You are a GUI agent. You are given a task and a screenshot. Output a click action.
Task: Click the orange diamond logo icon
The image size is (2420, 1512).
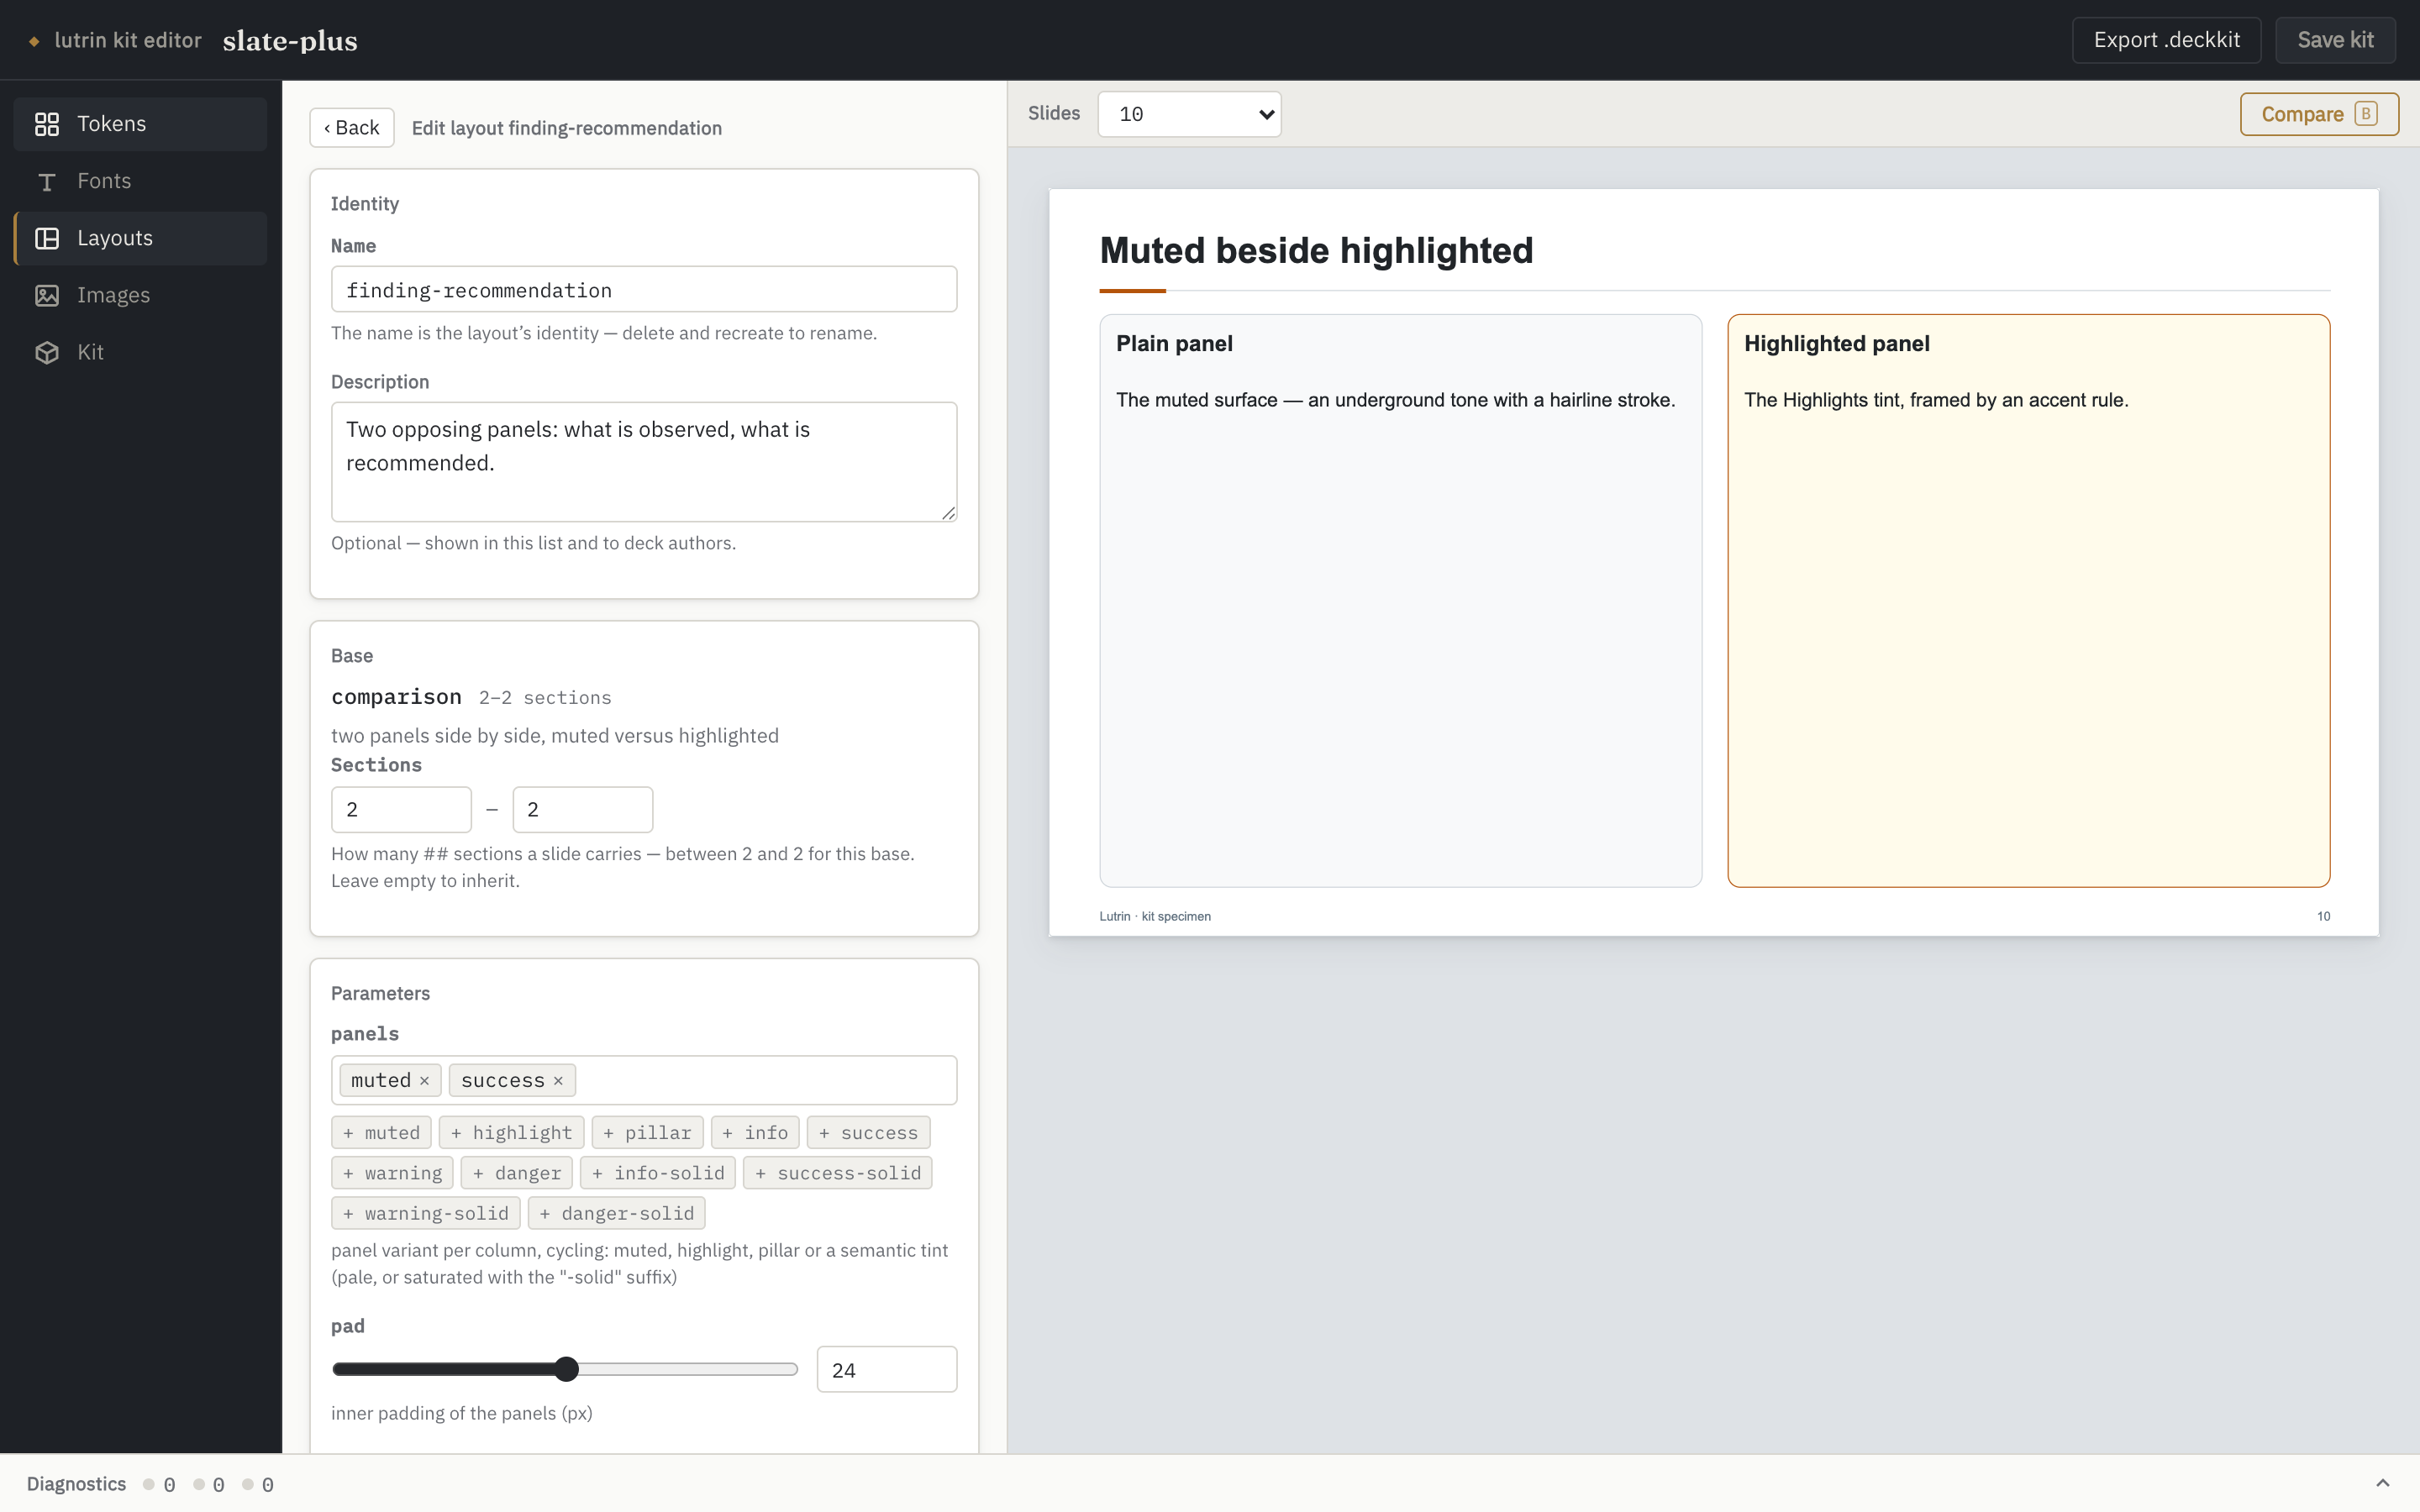(x=34, y=41)
